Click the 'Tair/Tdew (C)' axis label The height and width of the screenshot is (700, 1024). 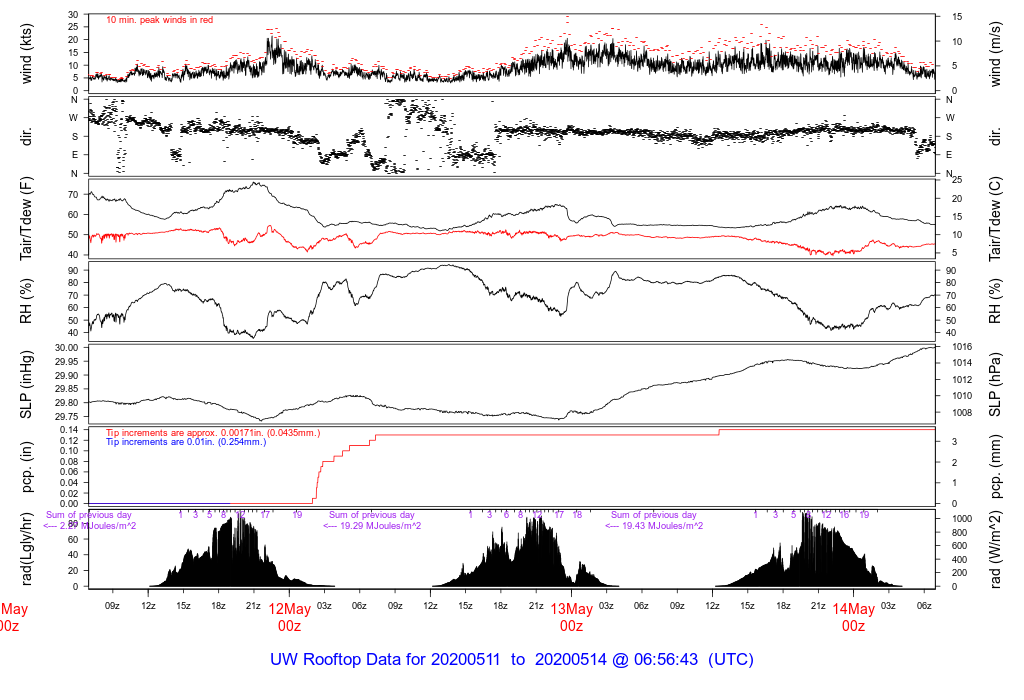(995, 219)
